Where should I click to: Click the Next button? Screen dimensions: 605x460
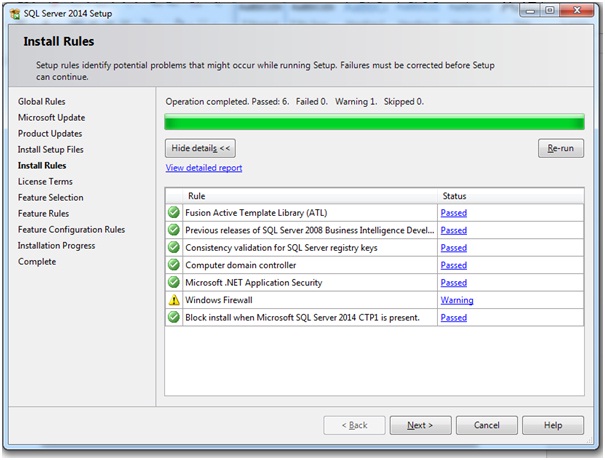click(420, 425)
